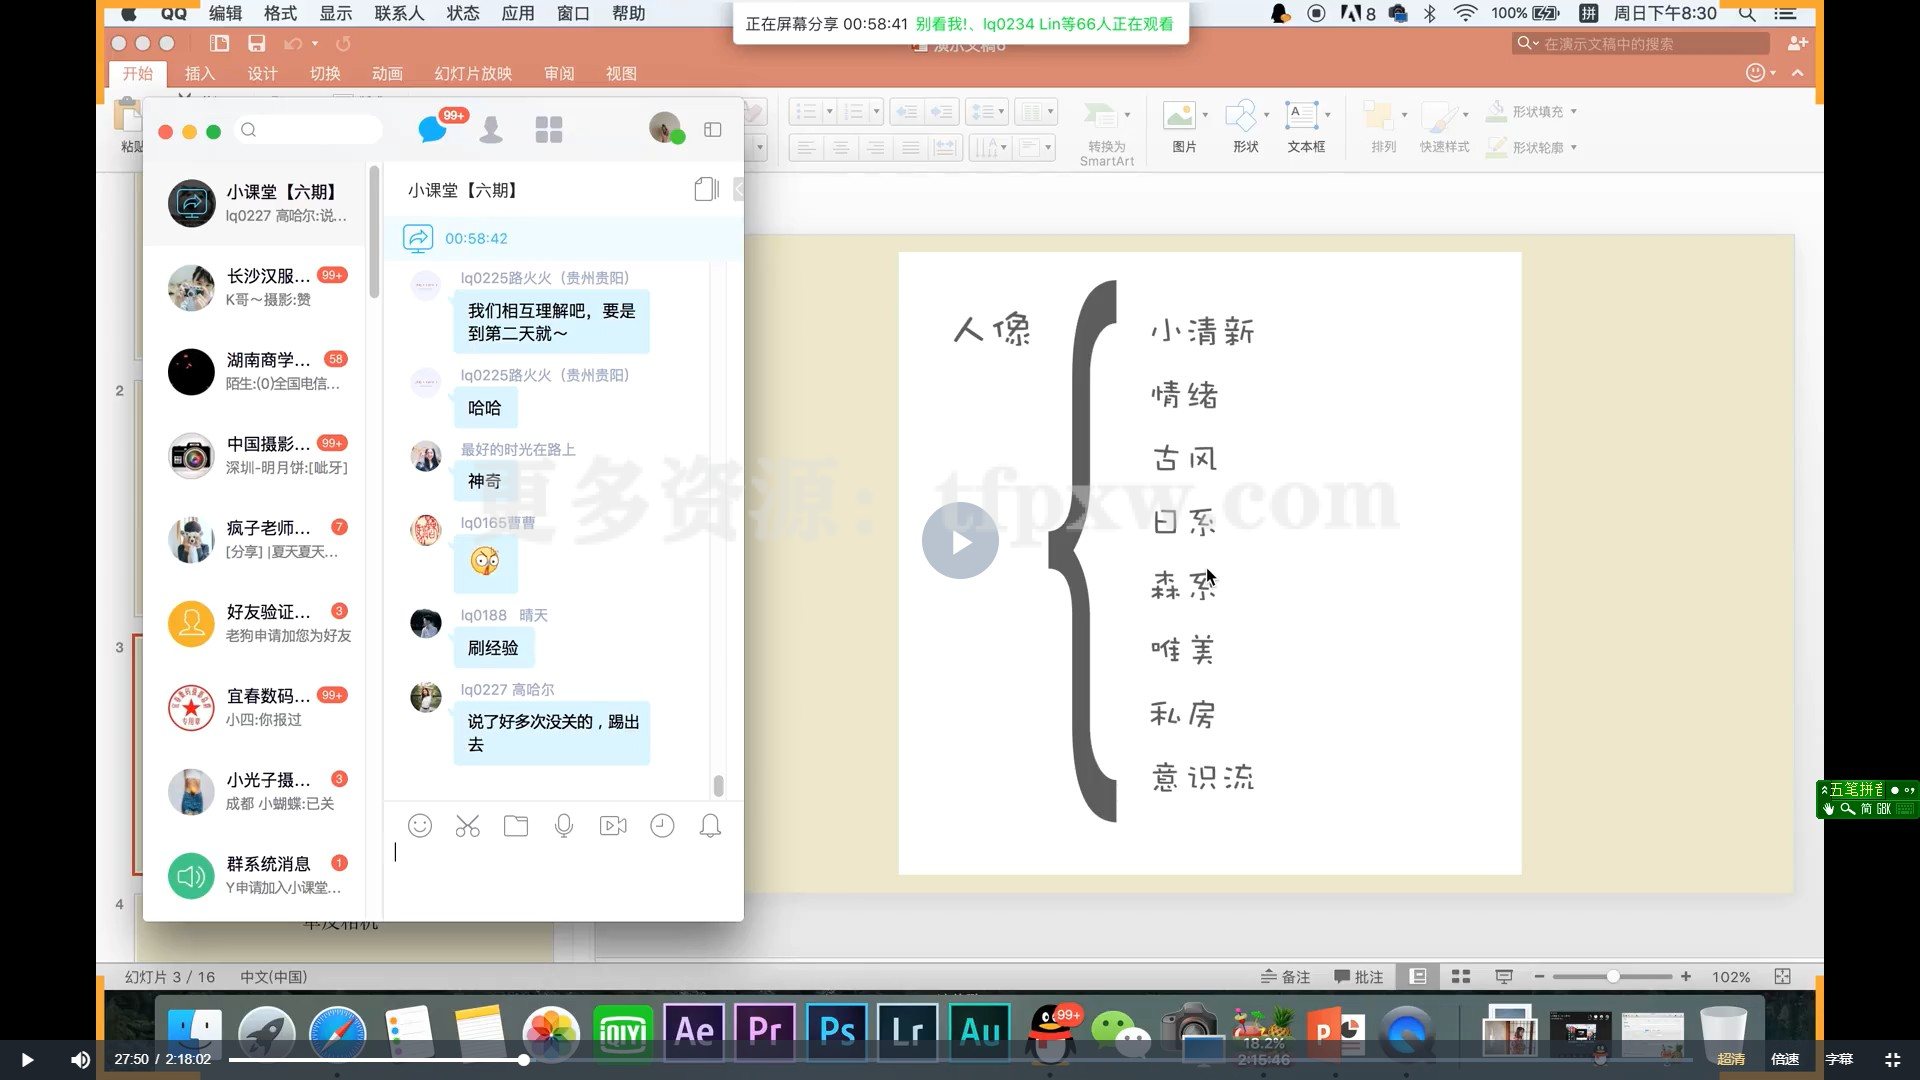This screenshot has width=1920, height=1080.
Task: Toggle subtitles (字幕) in video player
Action: tap(1839, 1060)
